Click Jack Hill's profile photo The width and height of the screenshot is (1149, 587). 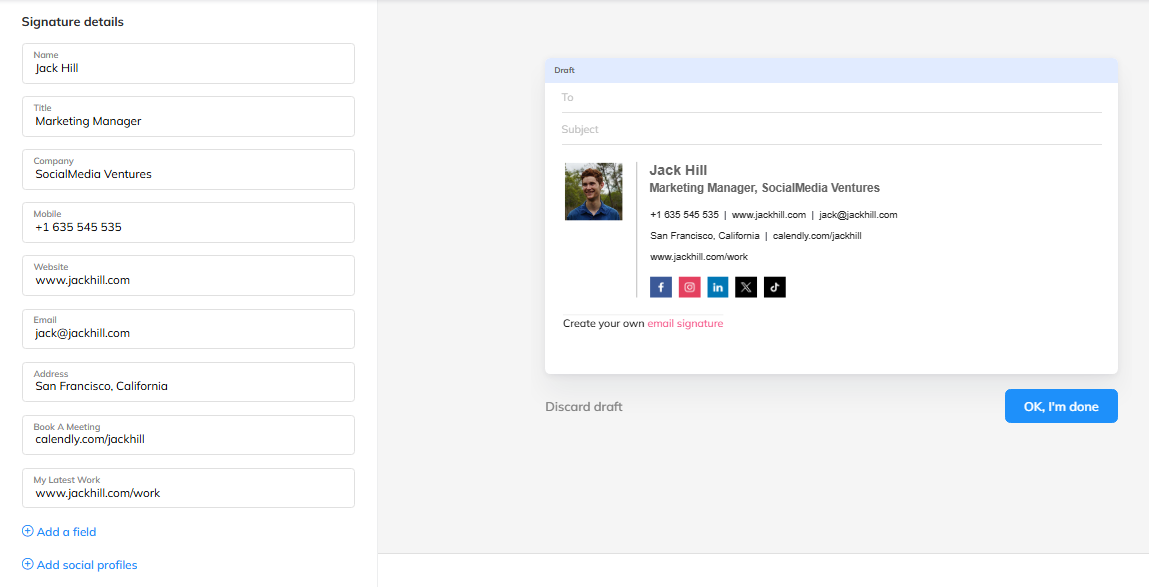[x=593, y=192]
